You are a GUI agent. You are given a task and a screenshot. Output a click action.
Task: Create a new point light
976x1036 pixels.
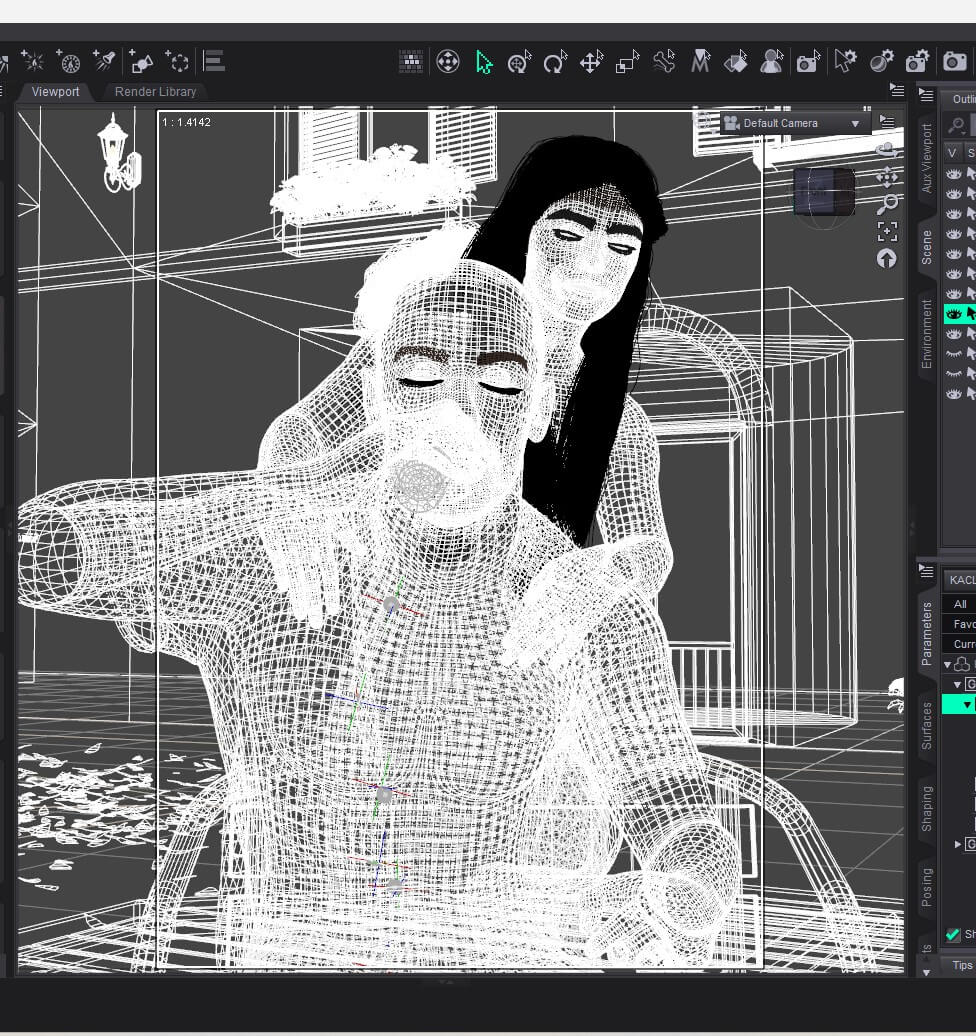coord(32,61)
